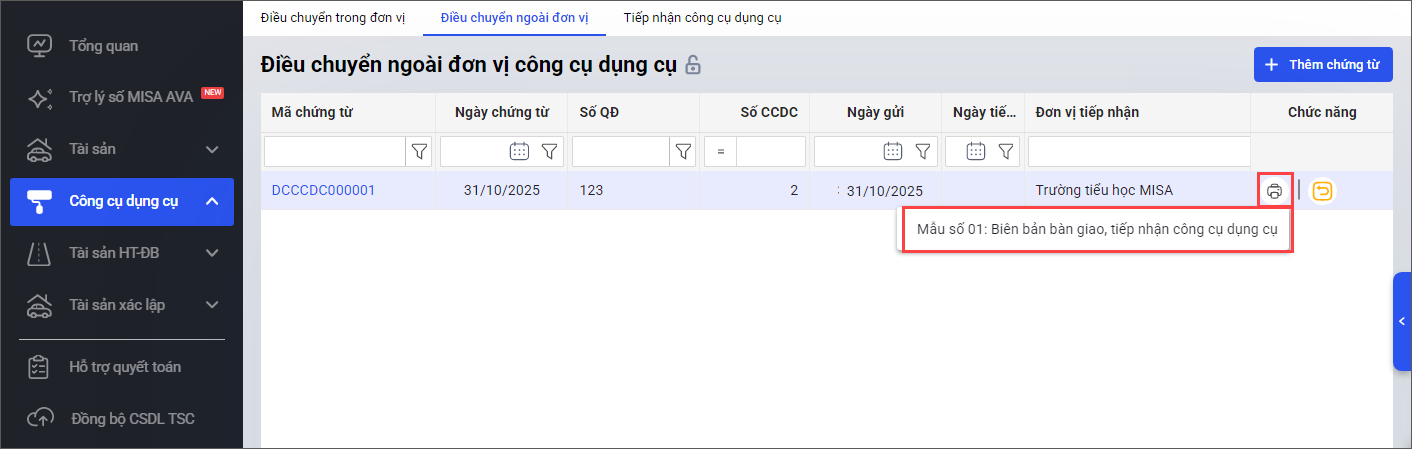
Task: Switch to Điều chuyển trong đơn vị tab
Action: click(x=332, y=18)
